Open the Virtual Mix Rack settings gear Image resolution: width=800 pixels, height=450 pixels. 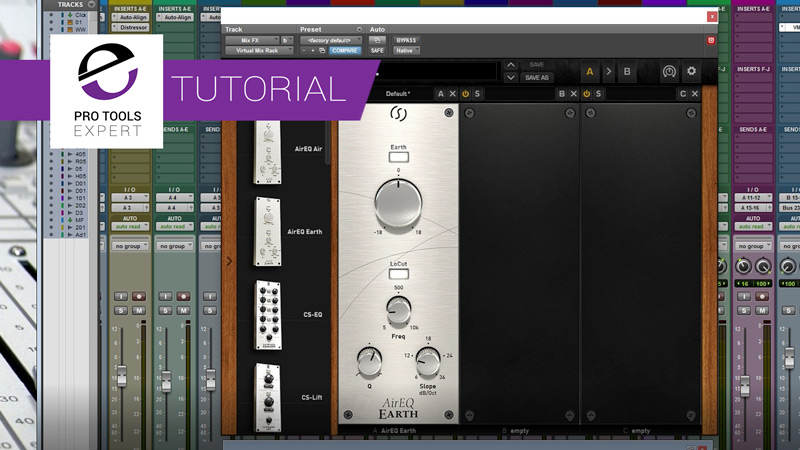tap(691, 71)
